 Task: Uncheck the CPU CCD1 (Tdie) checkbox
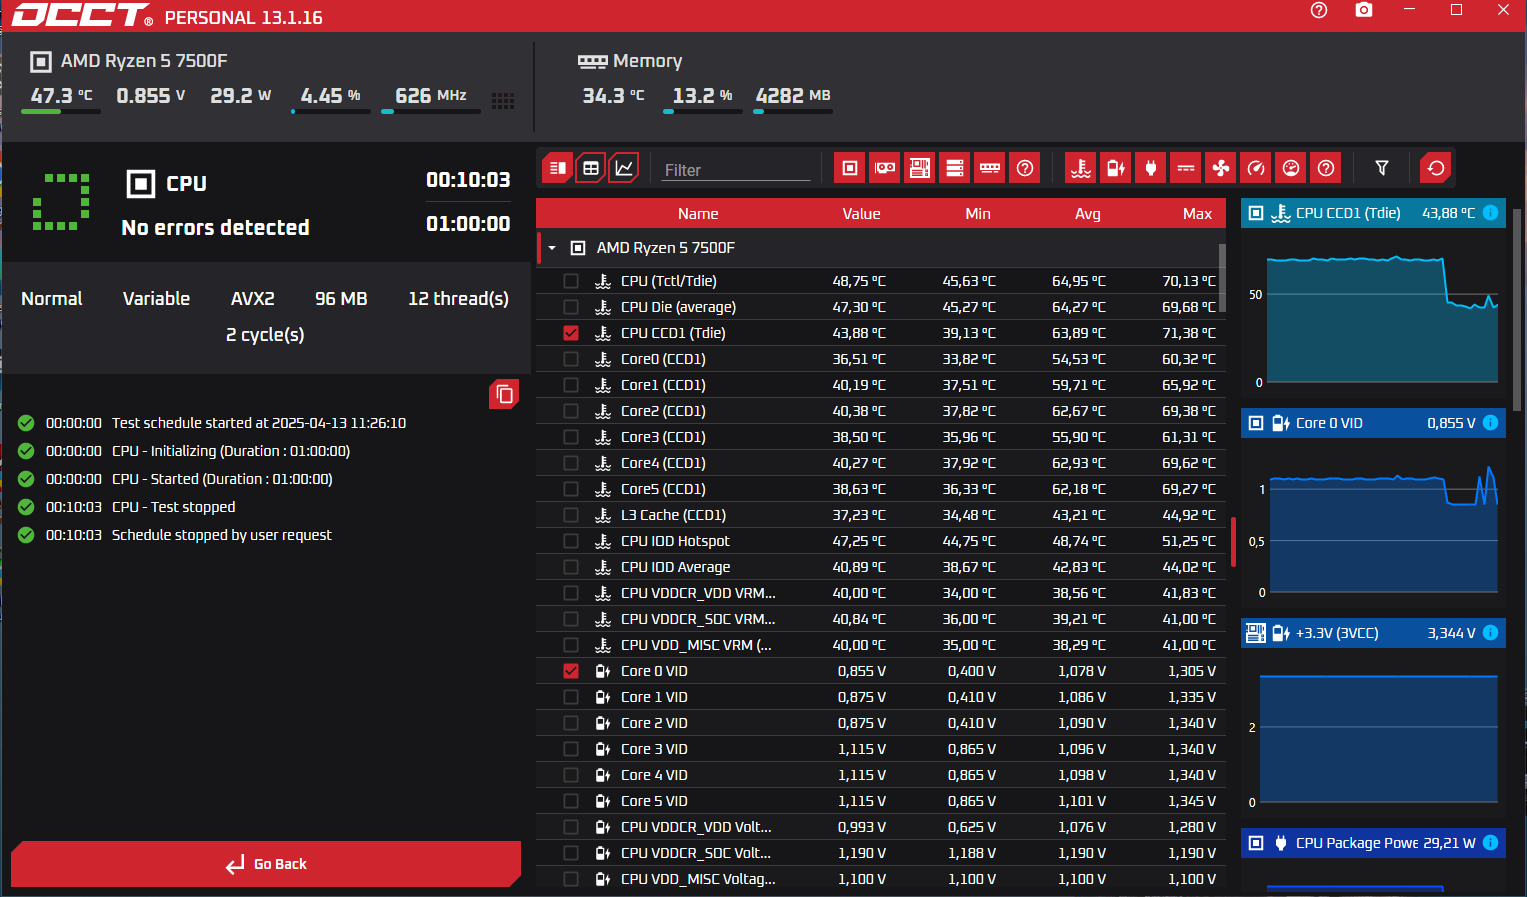point(571,333)
